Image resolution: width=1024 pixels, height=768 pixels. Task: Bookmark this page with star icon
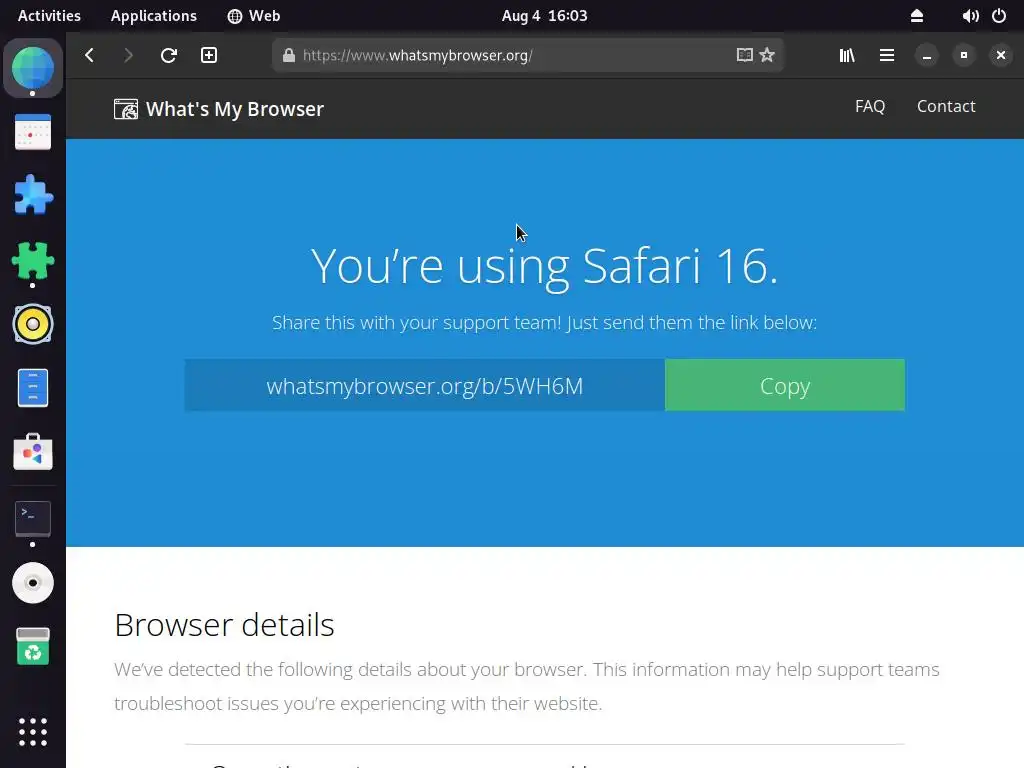coord(767,55)
